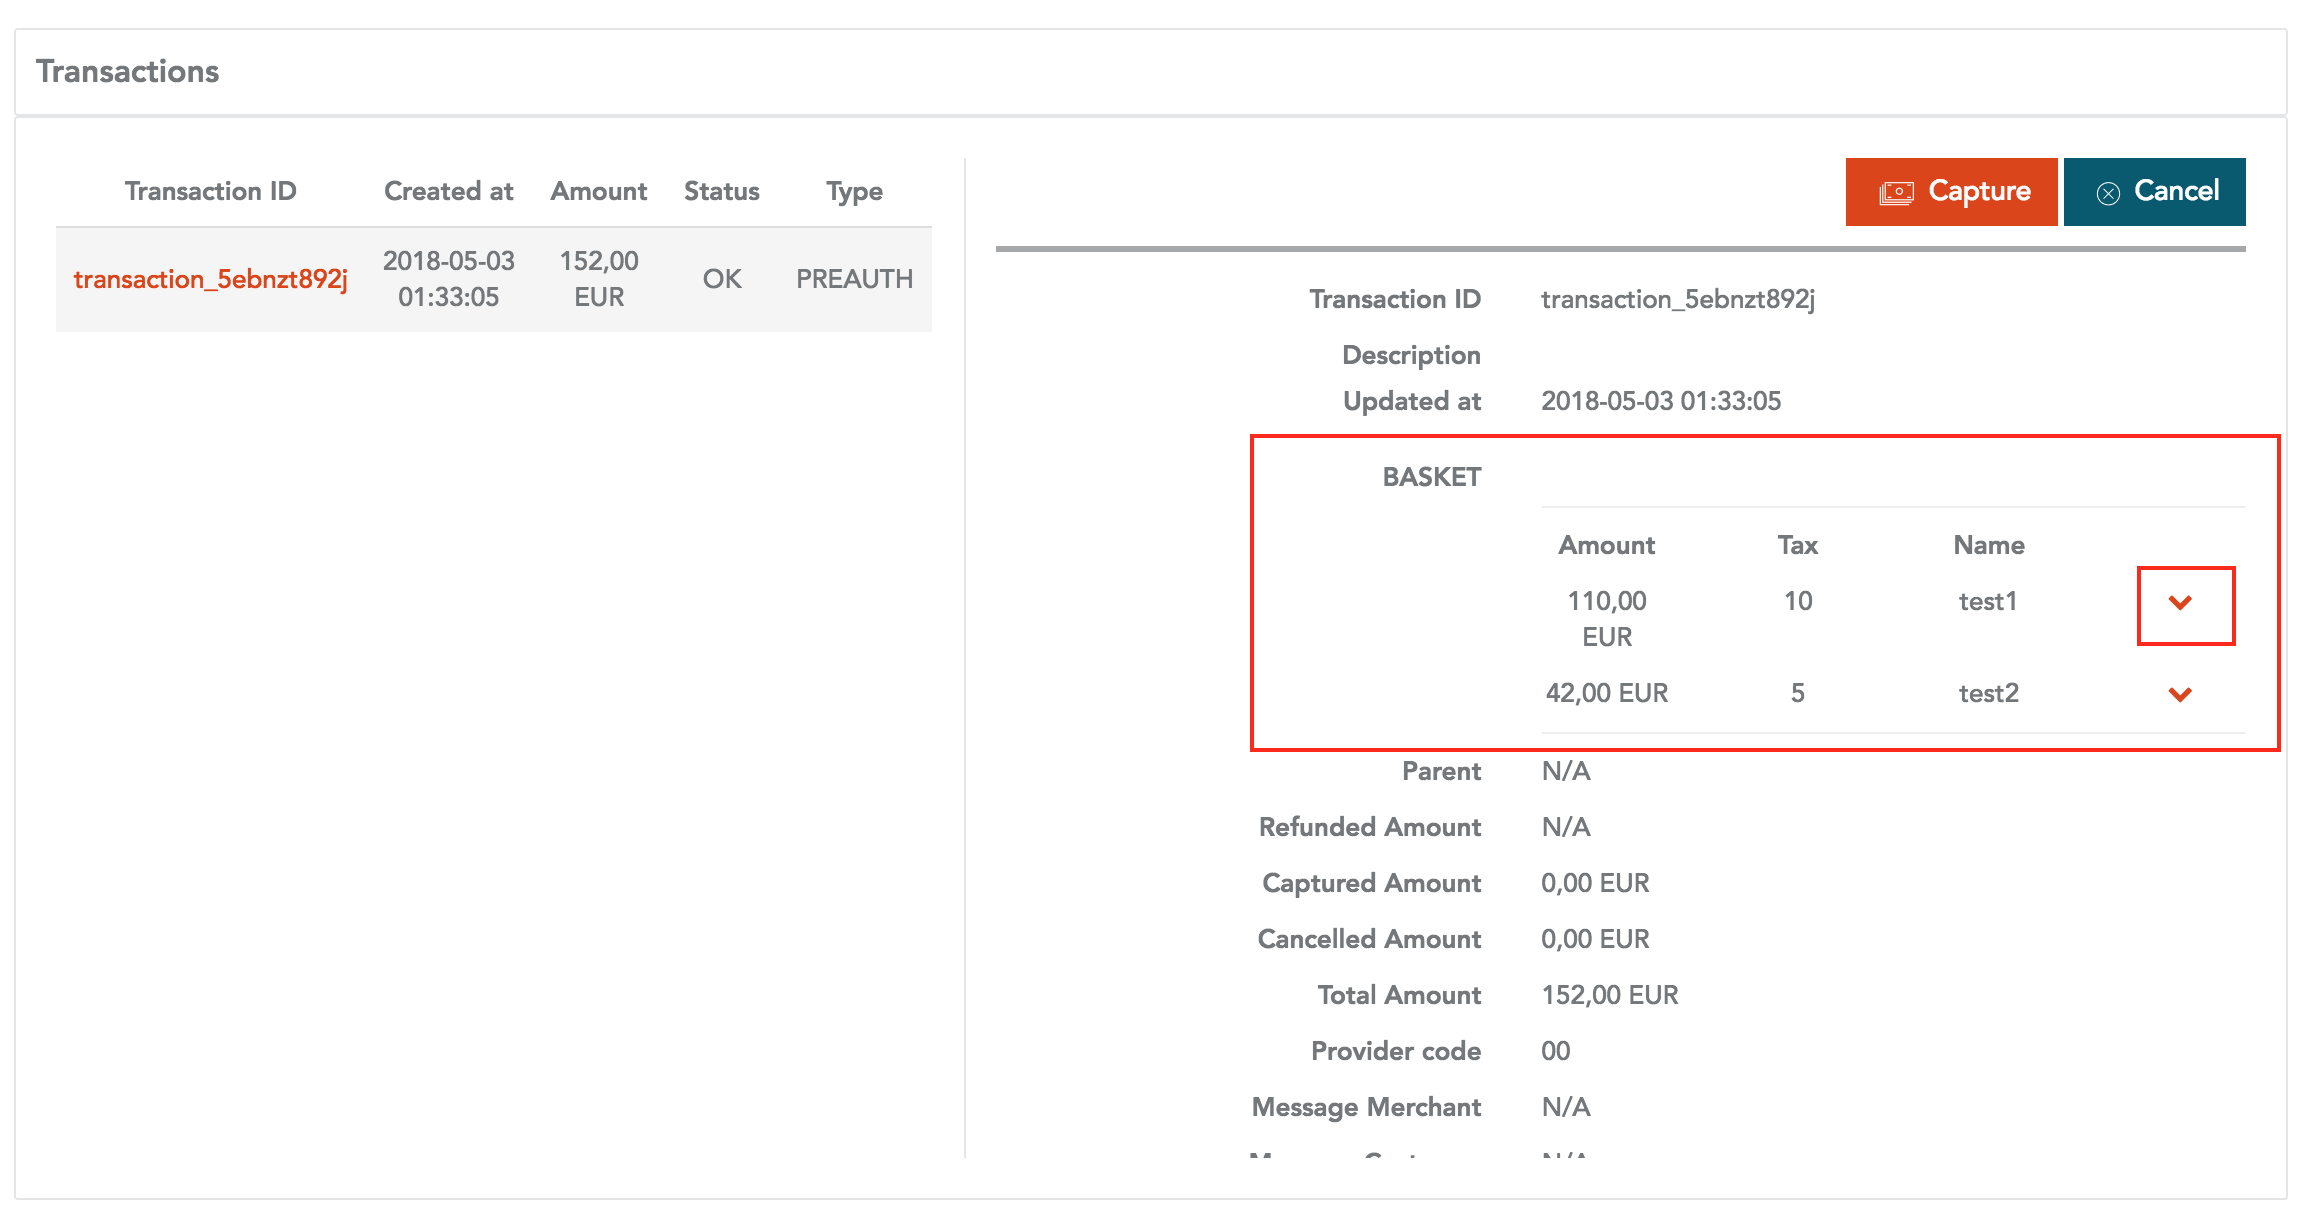This screenshot has height=1230, width=2318.
Task: Click the Updated at timestamp value
Action: (1661, 401)
